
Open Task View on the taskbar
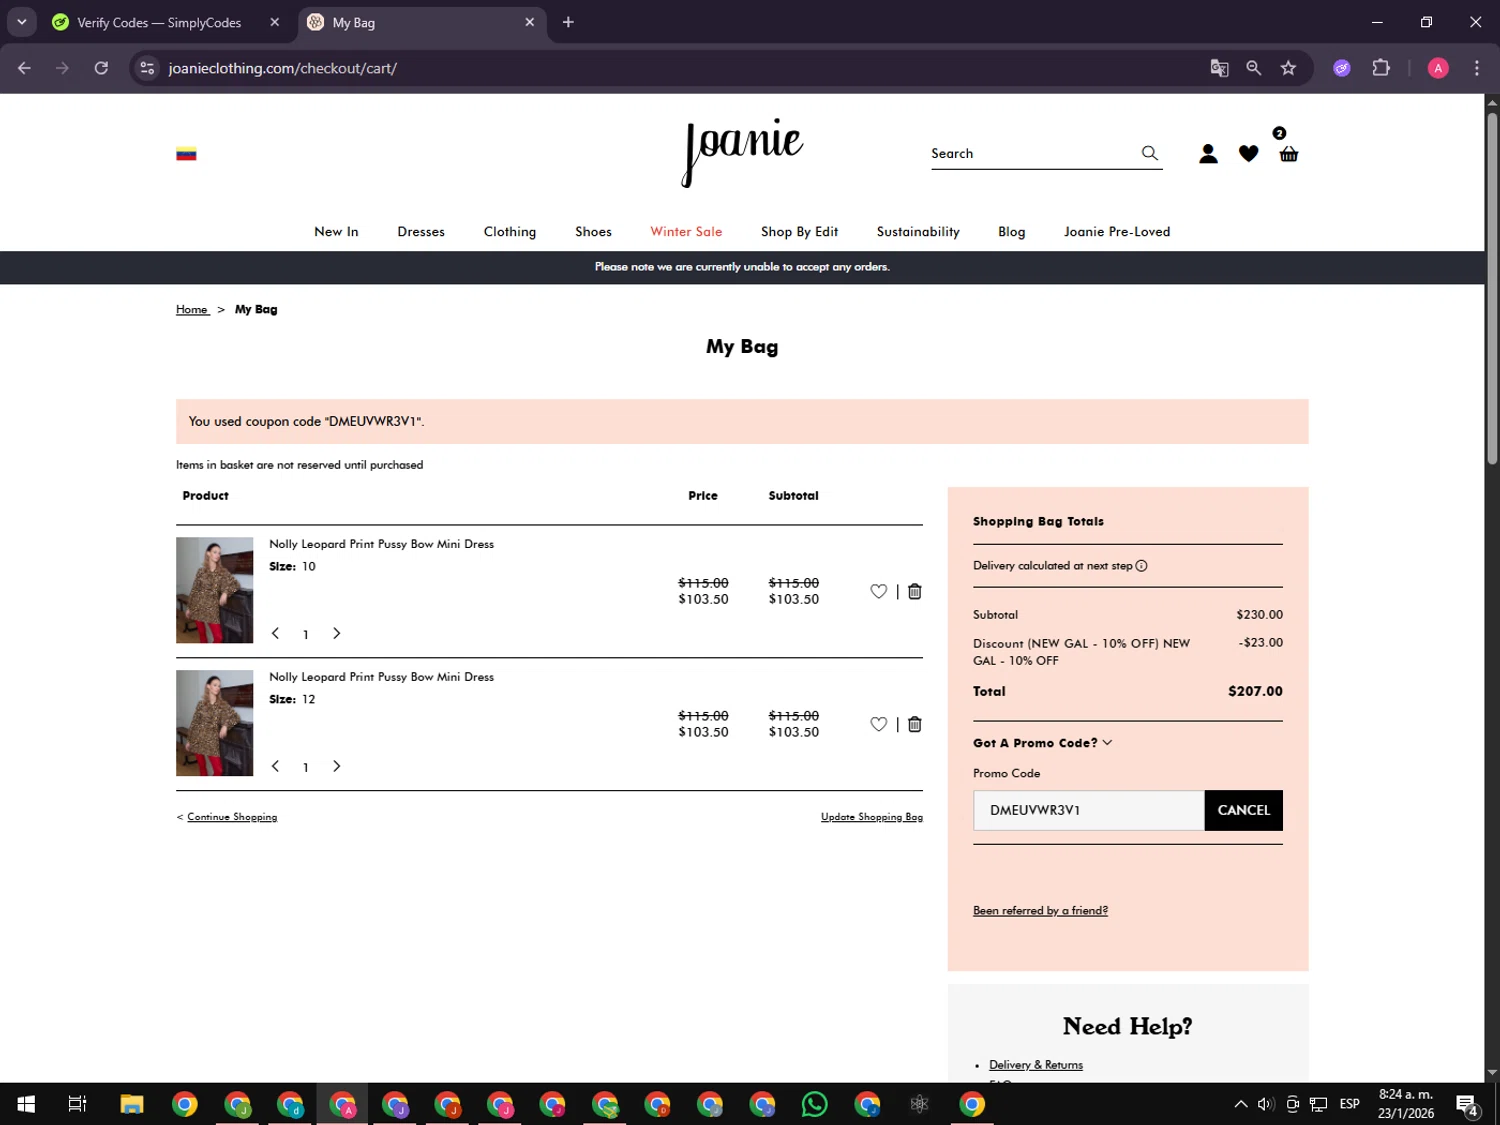point(77,1104)
